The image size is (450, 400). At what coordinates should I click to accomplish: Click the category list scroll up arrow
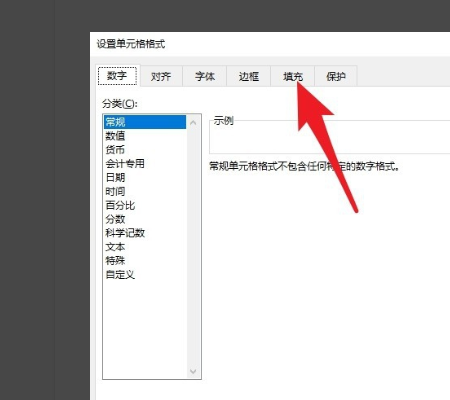pyautogui.click(x=193, y=123)
